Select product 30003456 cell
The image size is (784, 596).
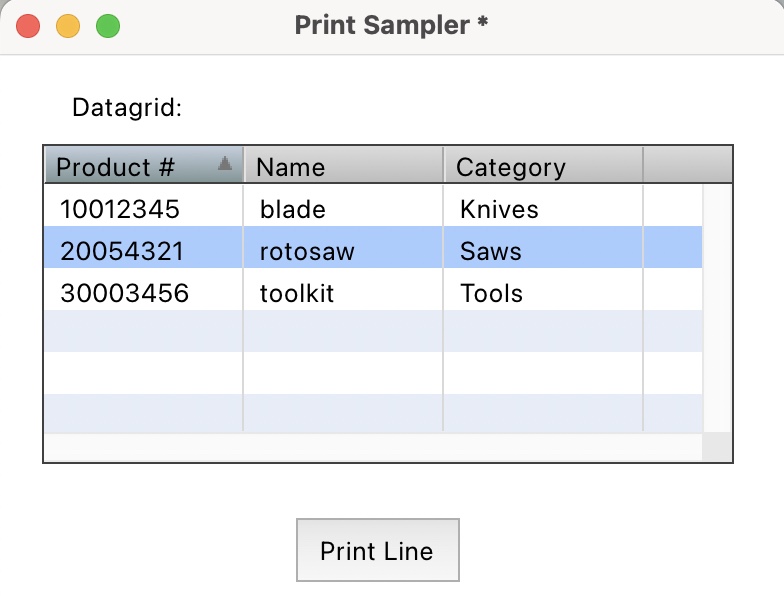click(124, 293)
